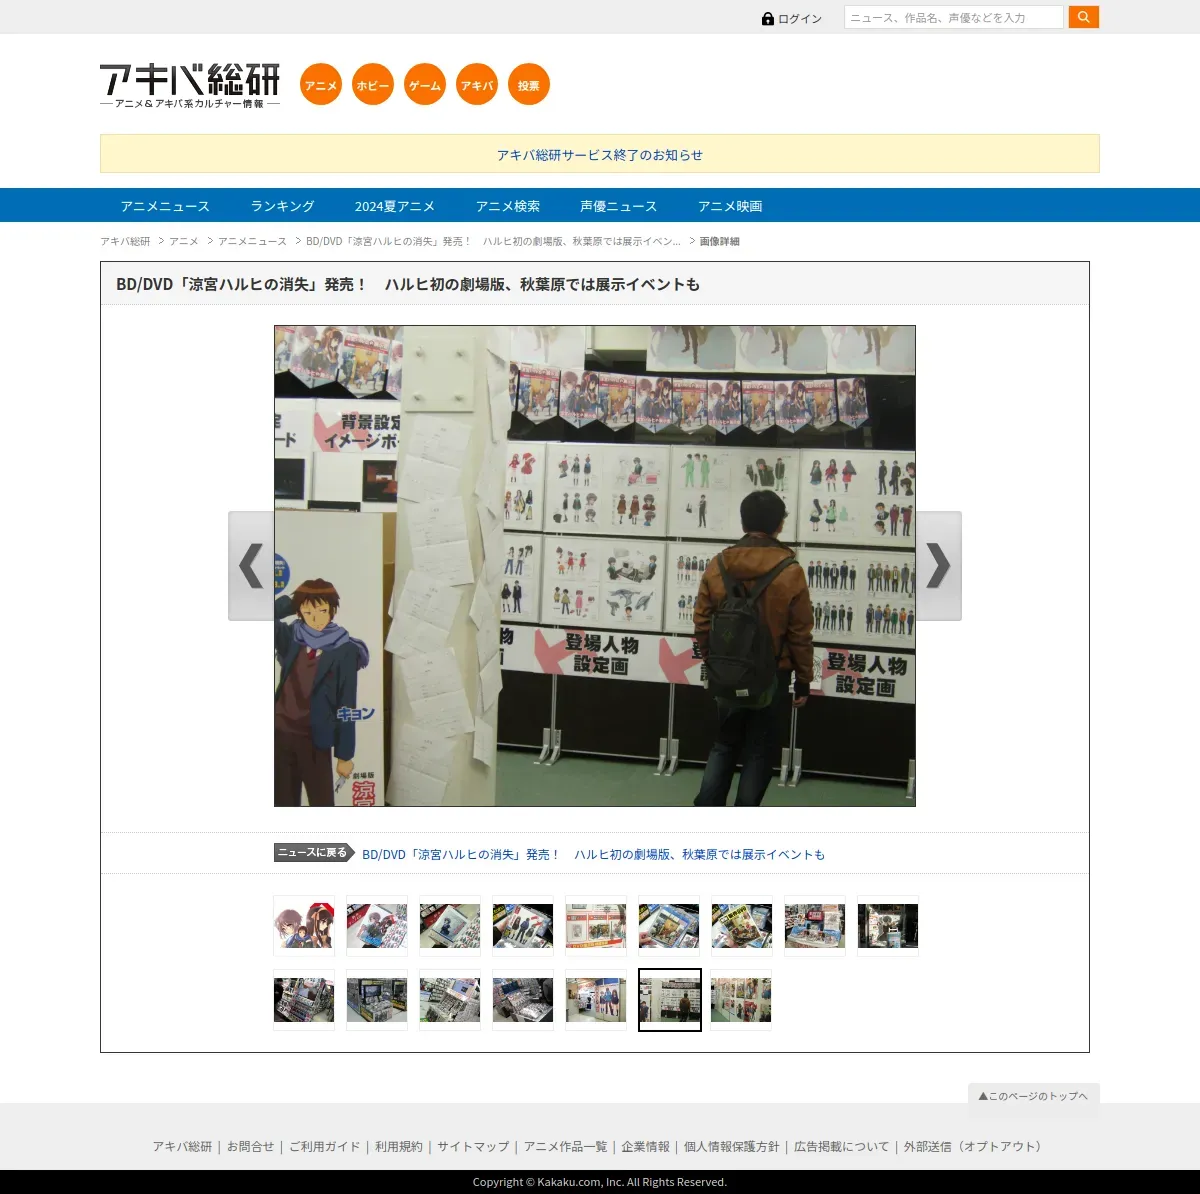Screen dimensions: 1200x1194
Task: Open アニメニュース in blue nav bar
Action: click(x=165, y=206)
